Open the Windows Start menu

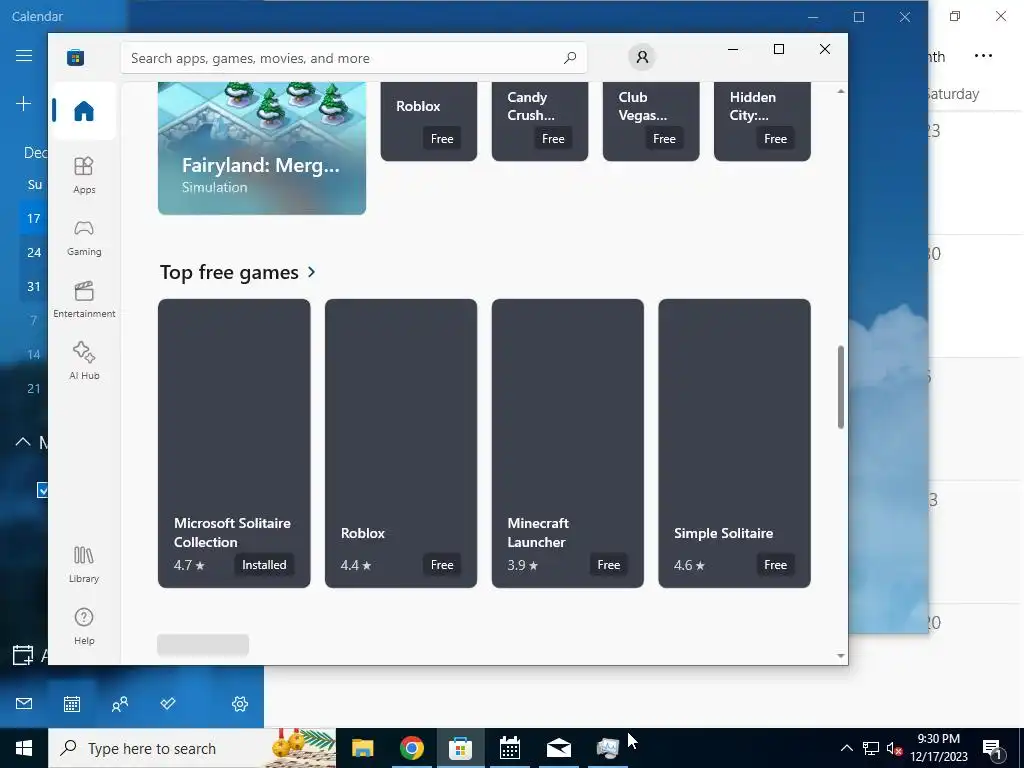[x=24, y=748]
